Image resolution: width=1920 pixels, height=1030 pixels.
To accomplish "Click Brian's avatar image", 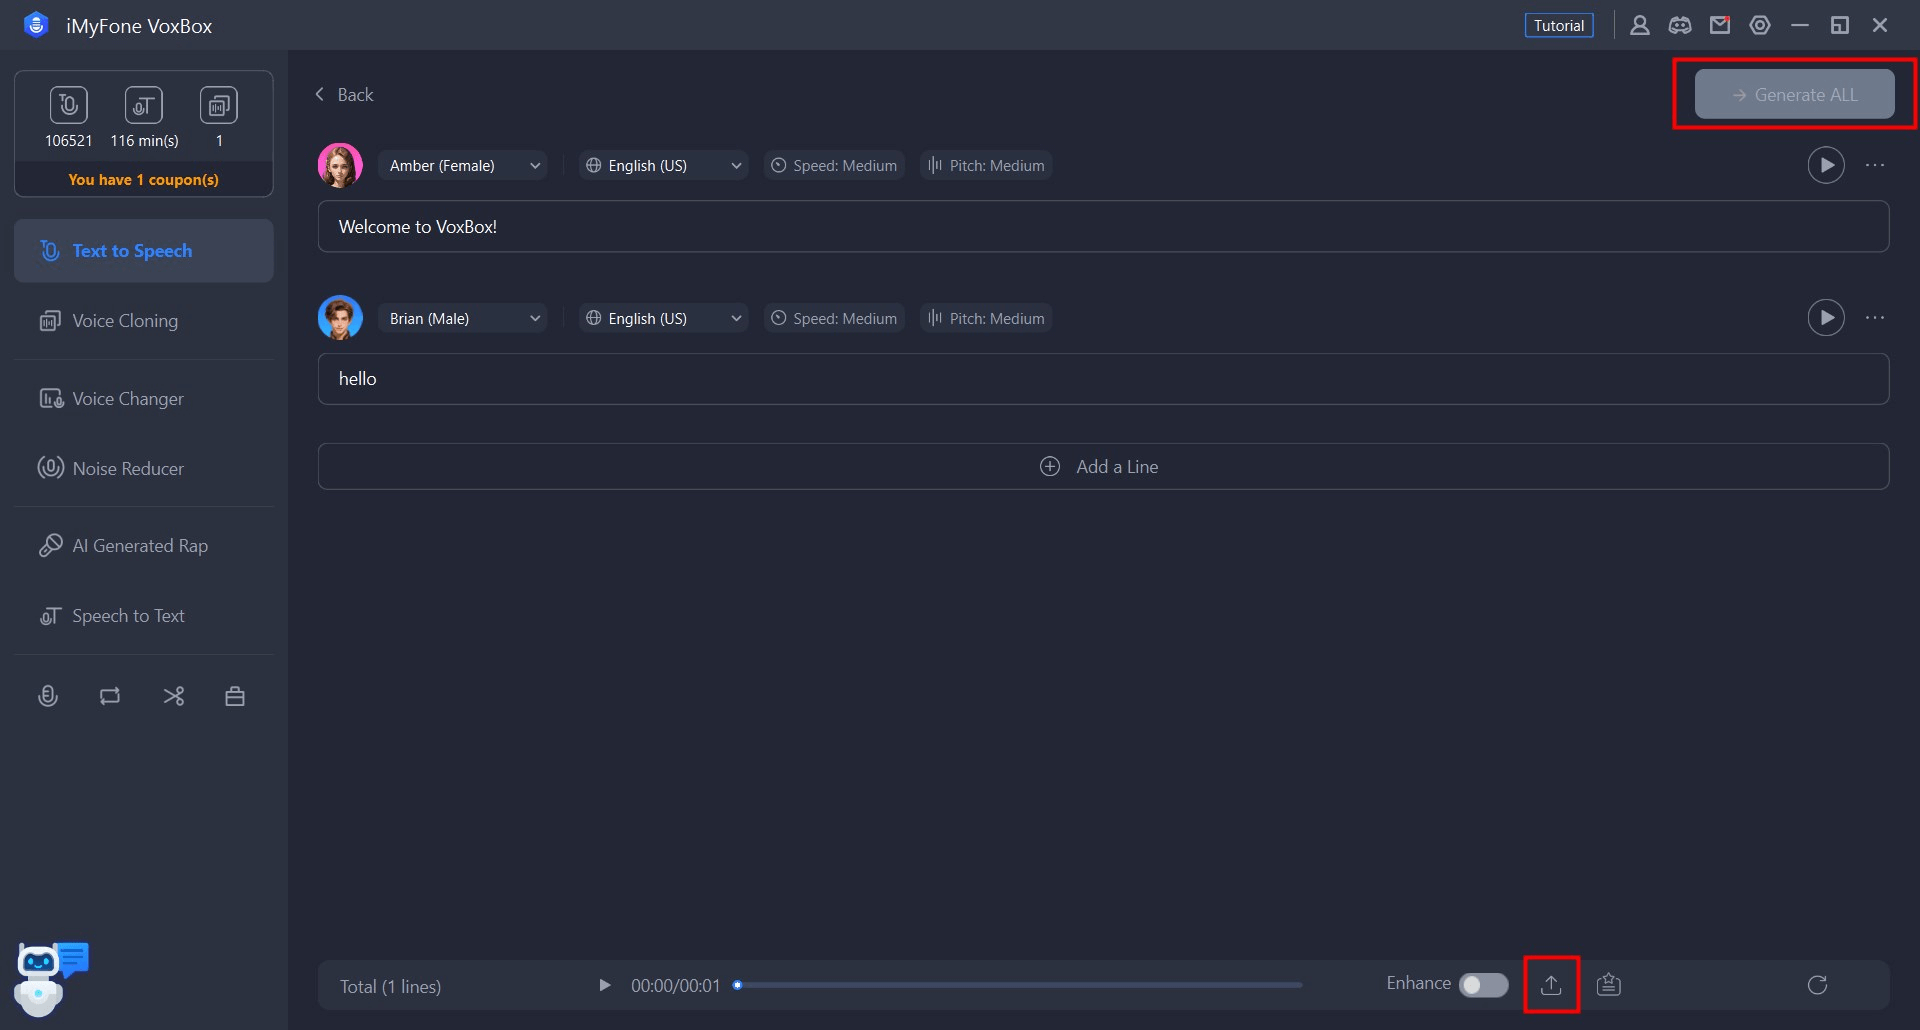I will (x=340, y=318).
